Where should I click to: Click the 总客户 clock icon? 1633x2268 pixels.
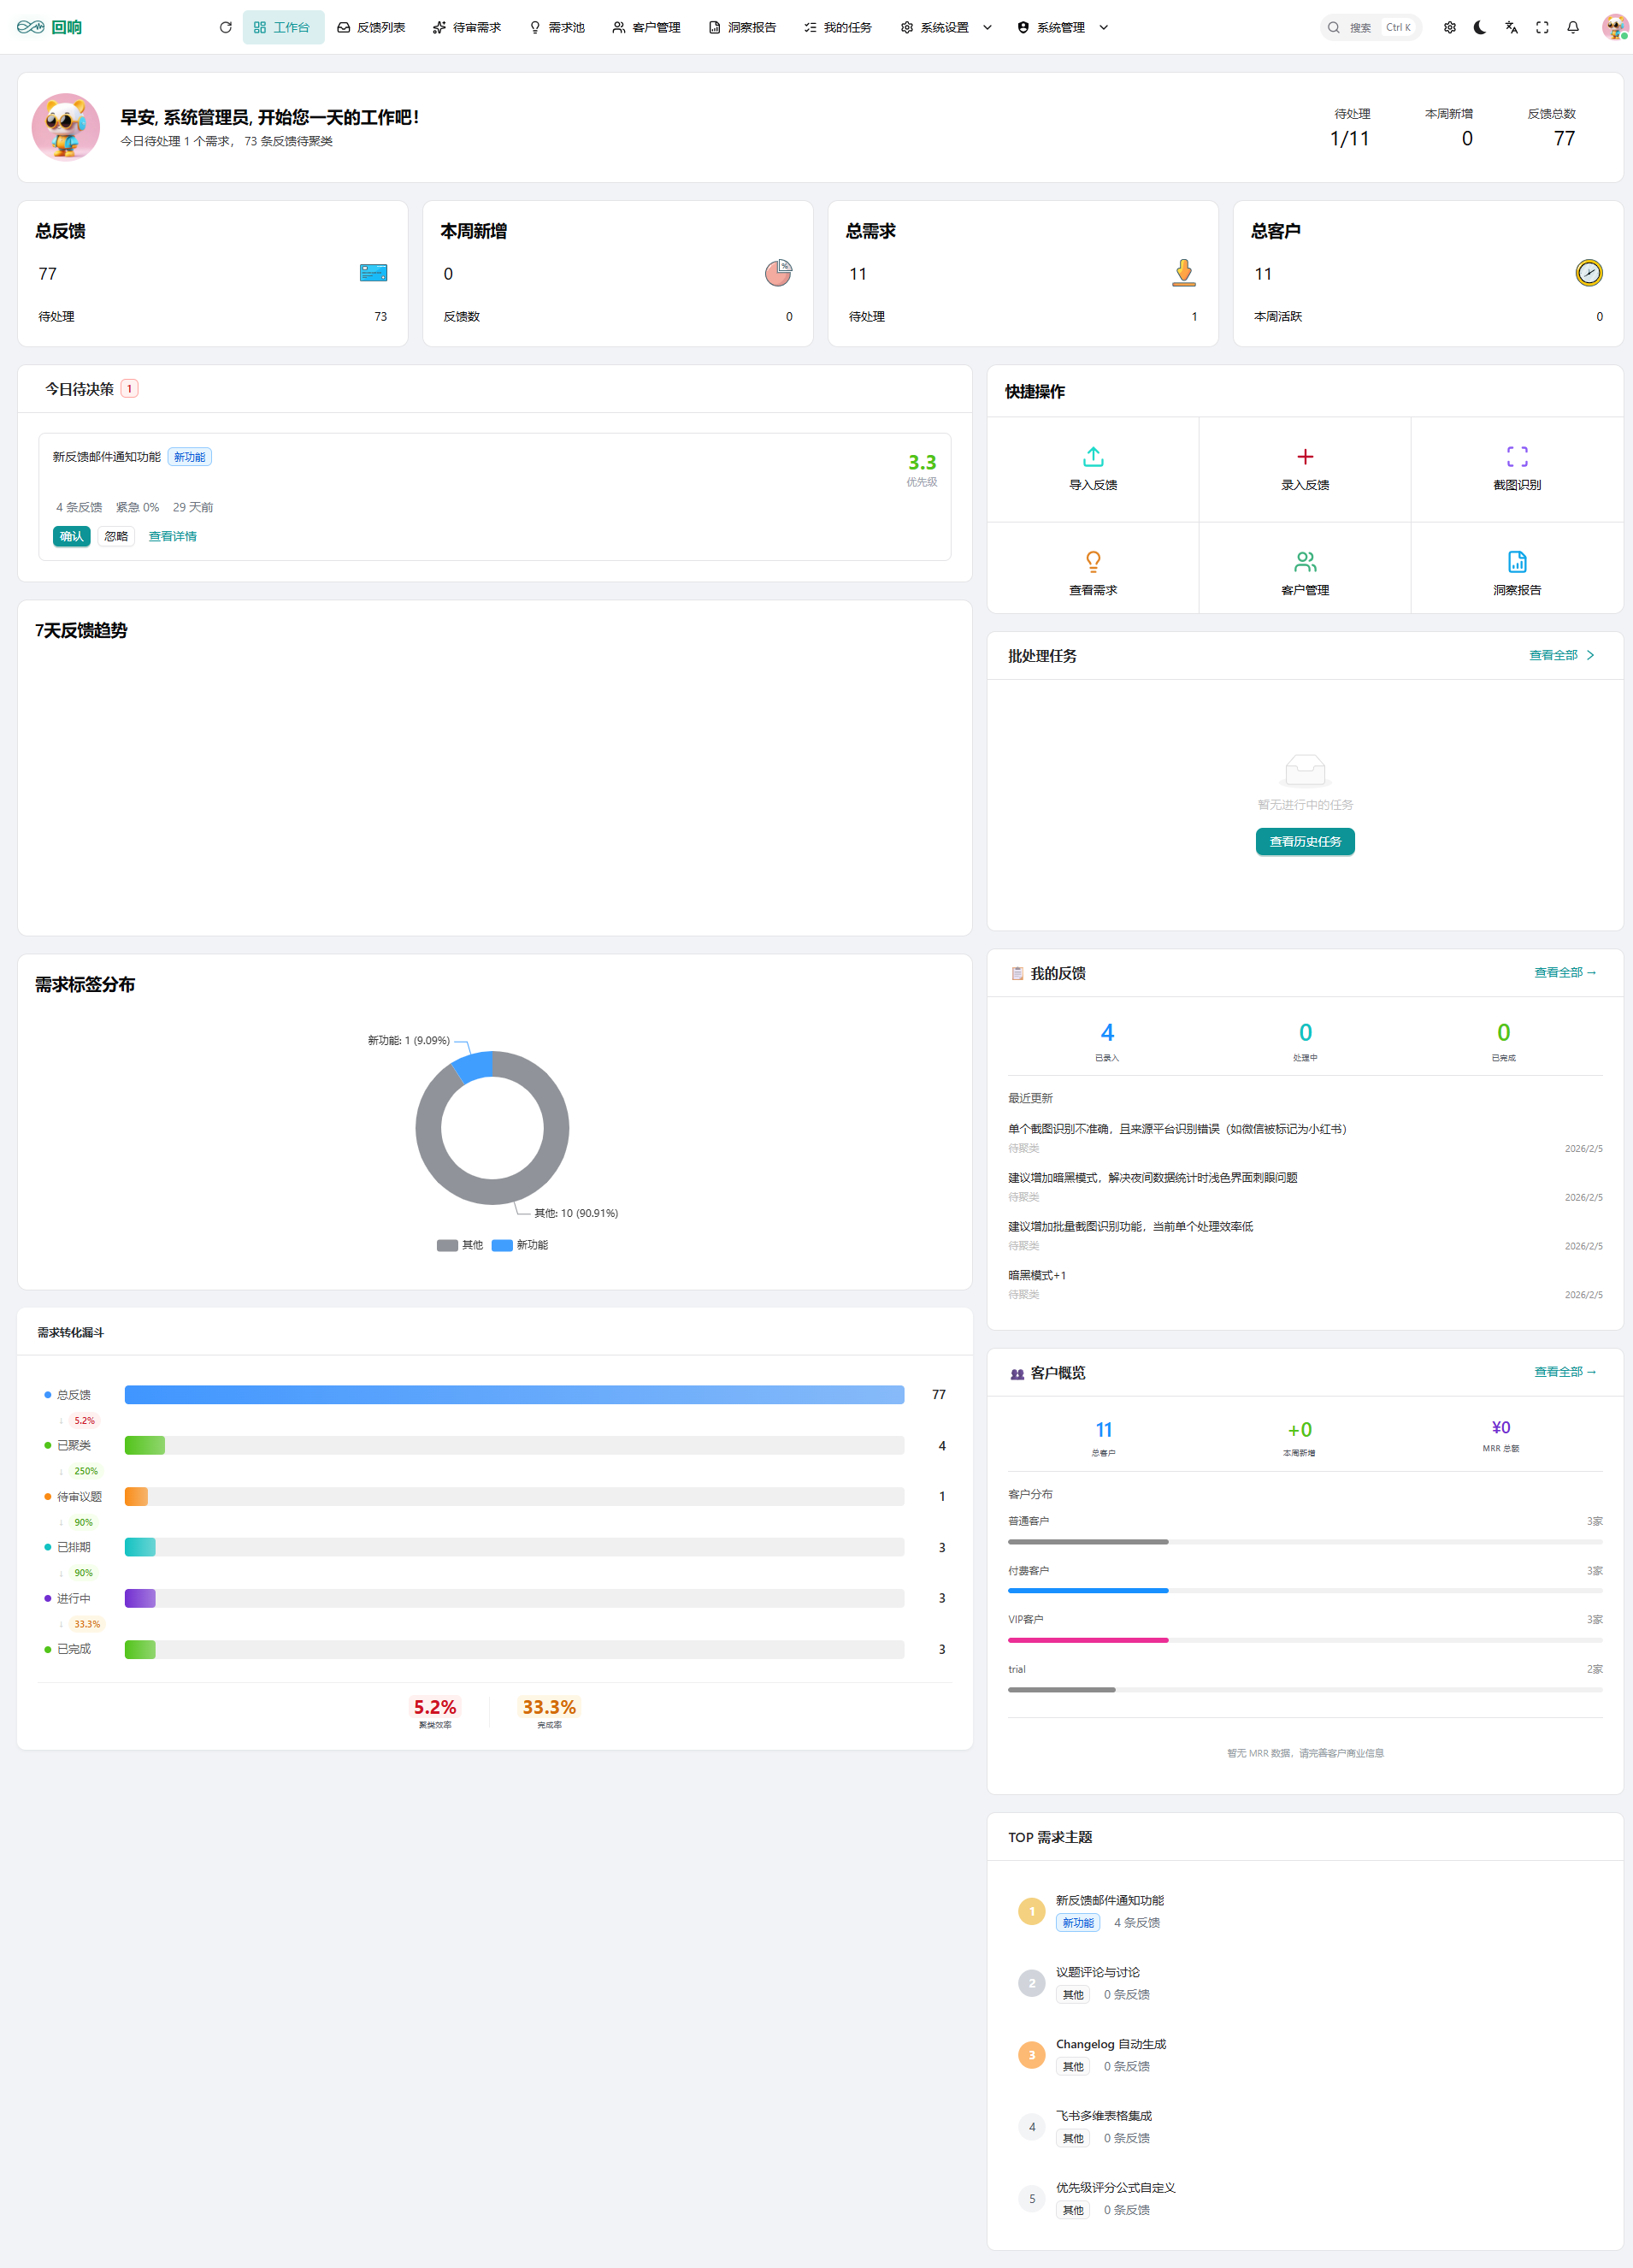pos(1589,272)
